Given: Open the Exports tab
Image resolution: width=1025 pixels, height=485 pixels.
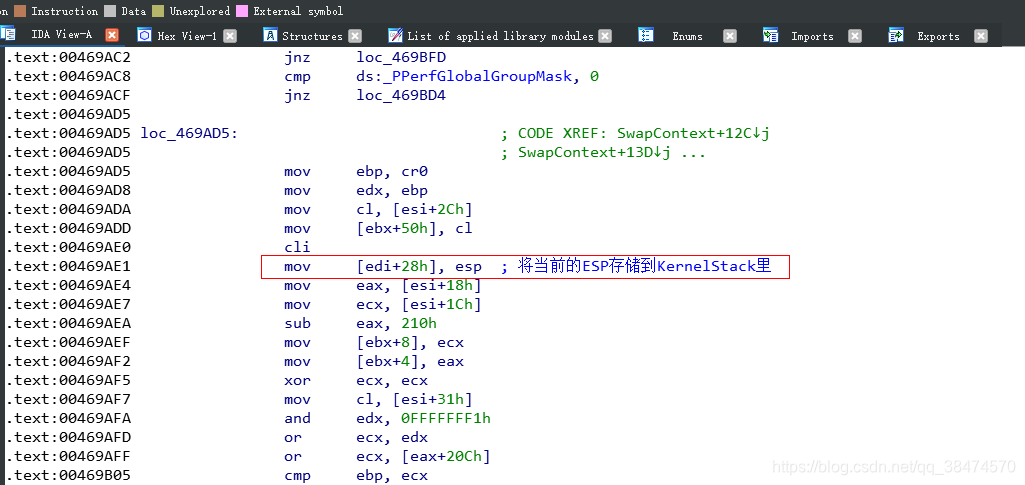Looking at the screenshot, I should click(939, 36).
